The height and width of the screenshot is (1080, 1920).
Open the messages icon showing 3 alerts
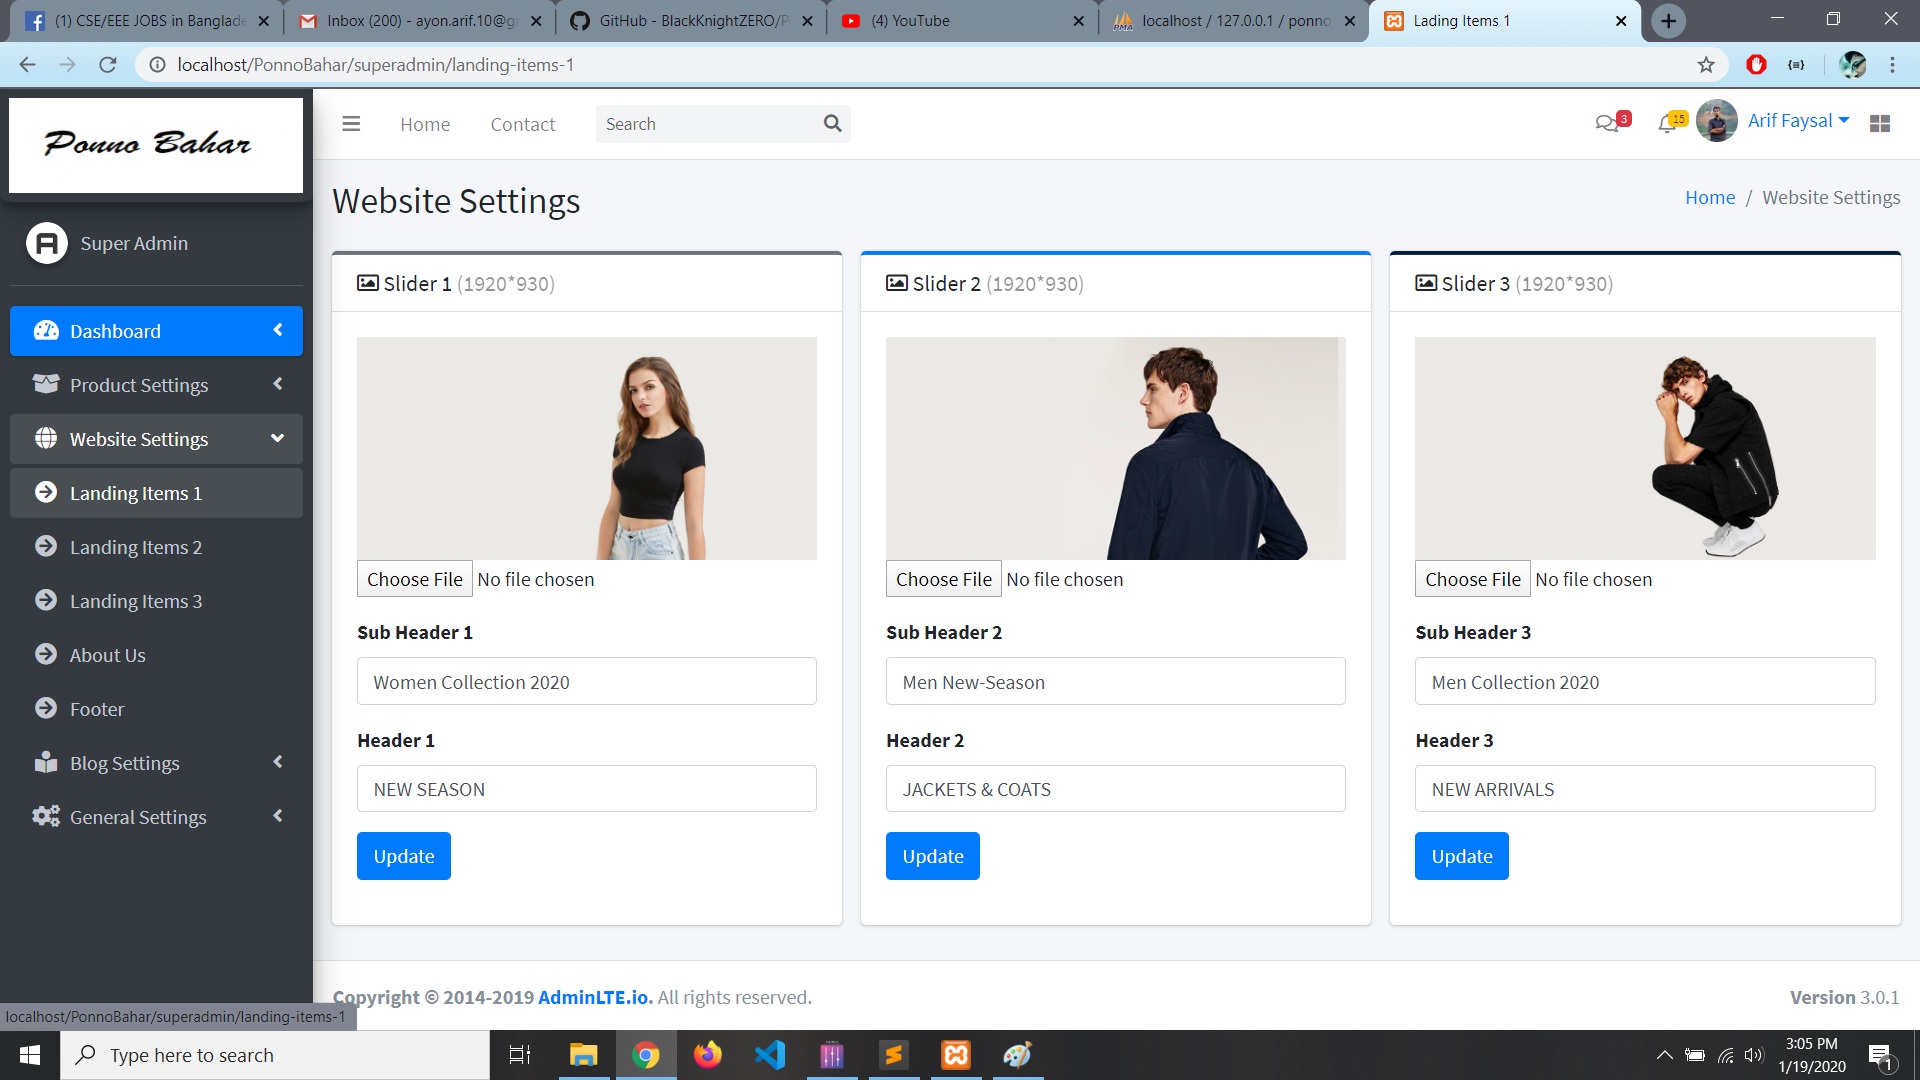(1607, 123)
